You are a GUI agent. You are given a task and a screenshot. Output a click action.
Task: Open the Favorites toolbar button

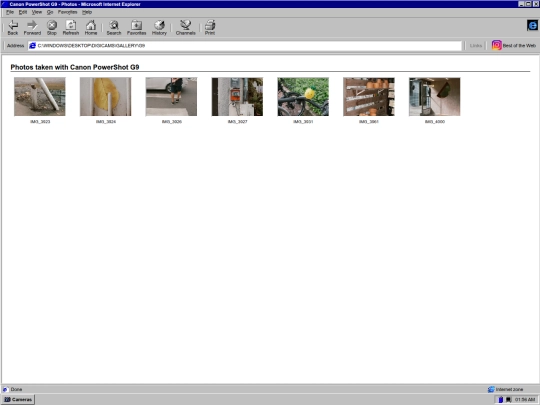tap(136, 28)
